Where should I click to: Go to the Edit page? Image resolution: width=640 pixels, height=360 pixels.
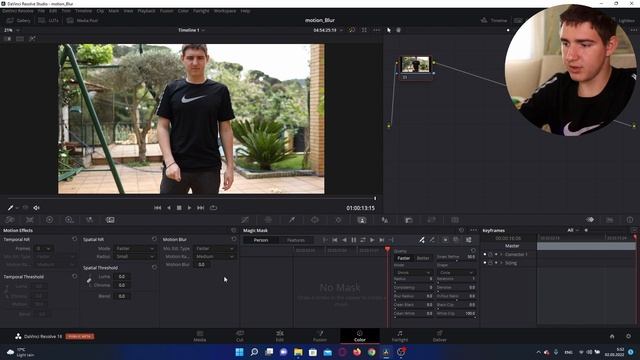click(280, 336)
